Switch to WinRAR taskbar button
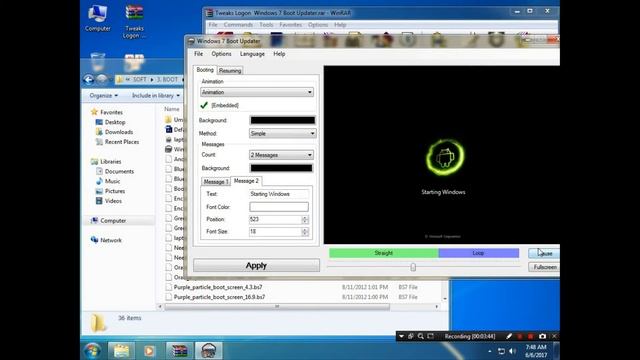This screenshot has width=640, height=360. [x=179, y=351]
